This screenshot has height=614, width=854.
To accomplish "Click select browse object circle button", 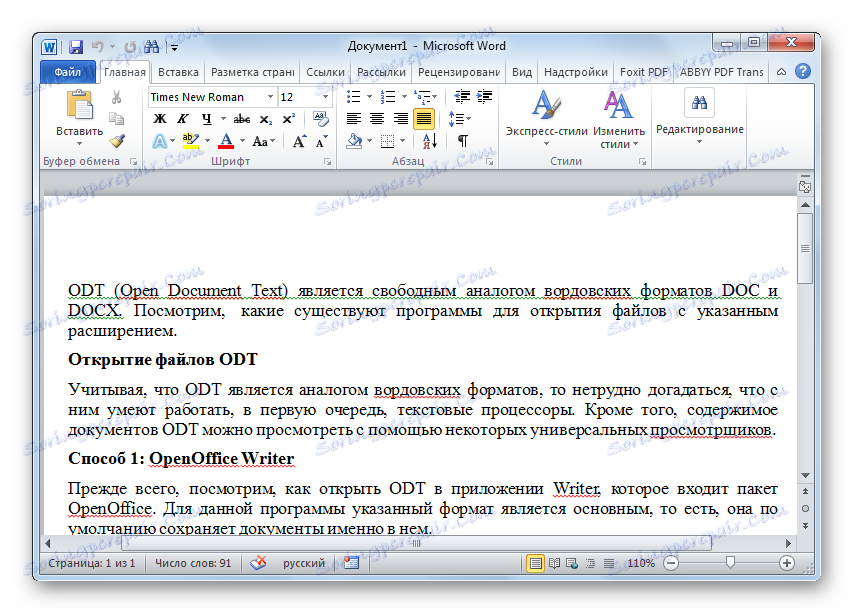I will point(805,508).
